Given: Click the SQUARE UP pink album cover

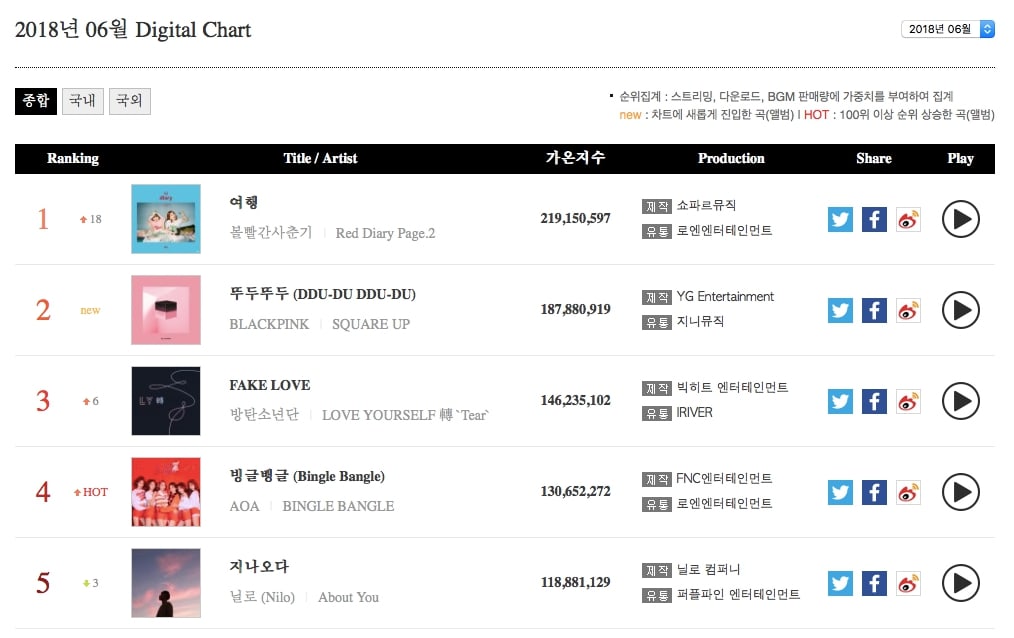Looking at the screenshot, I should pos(166,310).
